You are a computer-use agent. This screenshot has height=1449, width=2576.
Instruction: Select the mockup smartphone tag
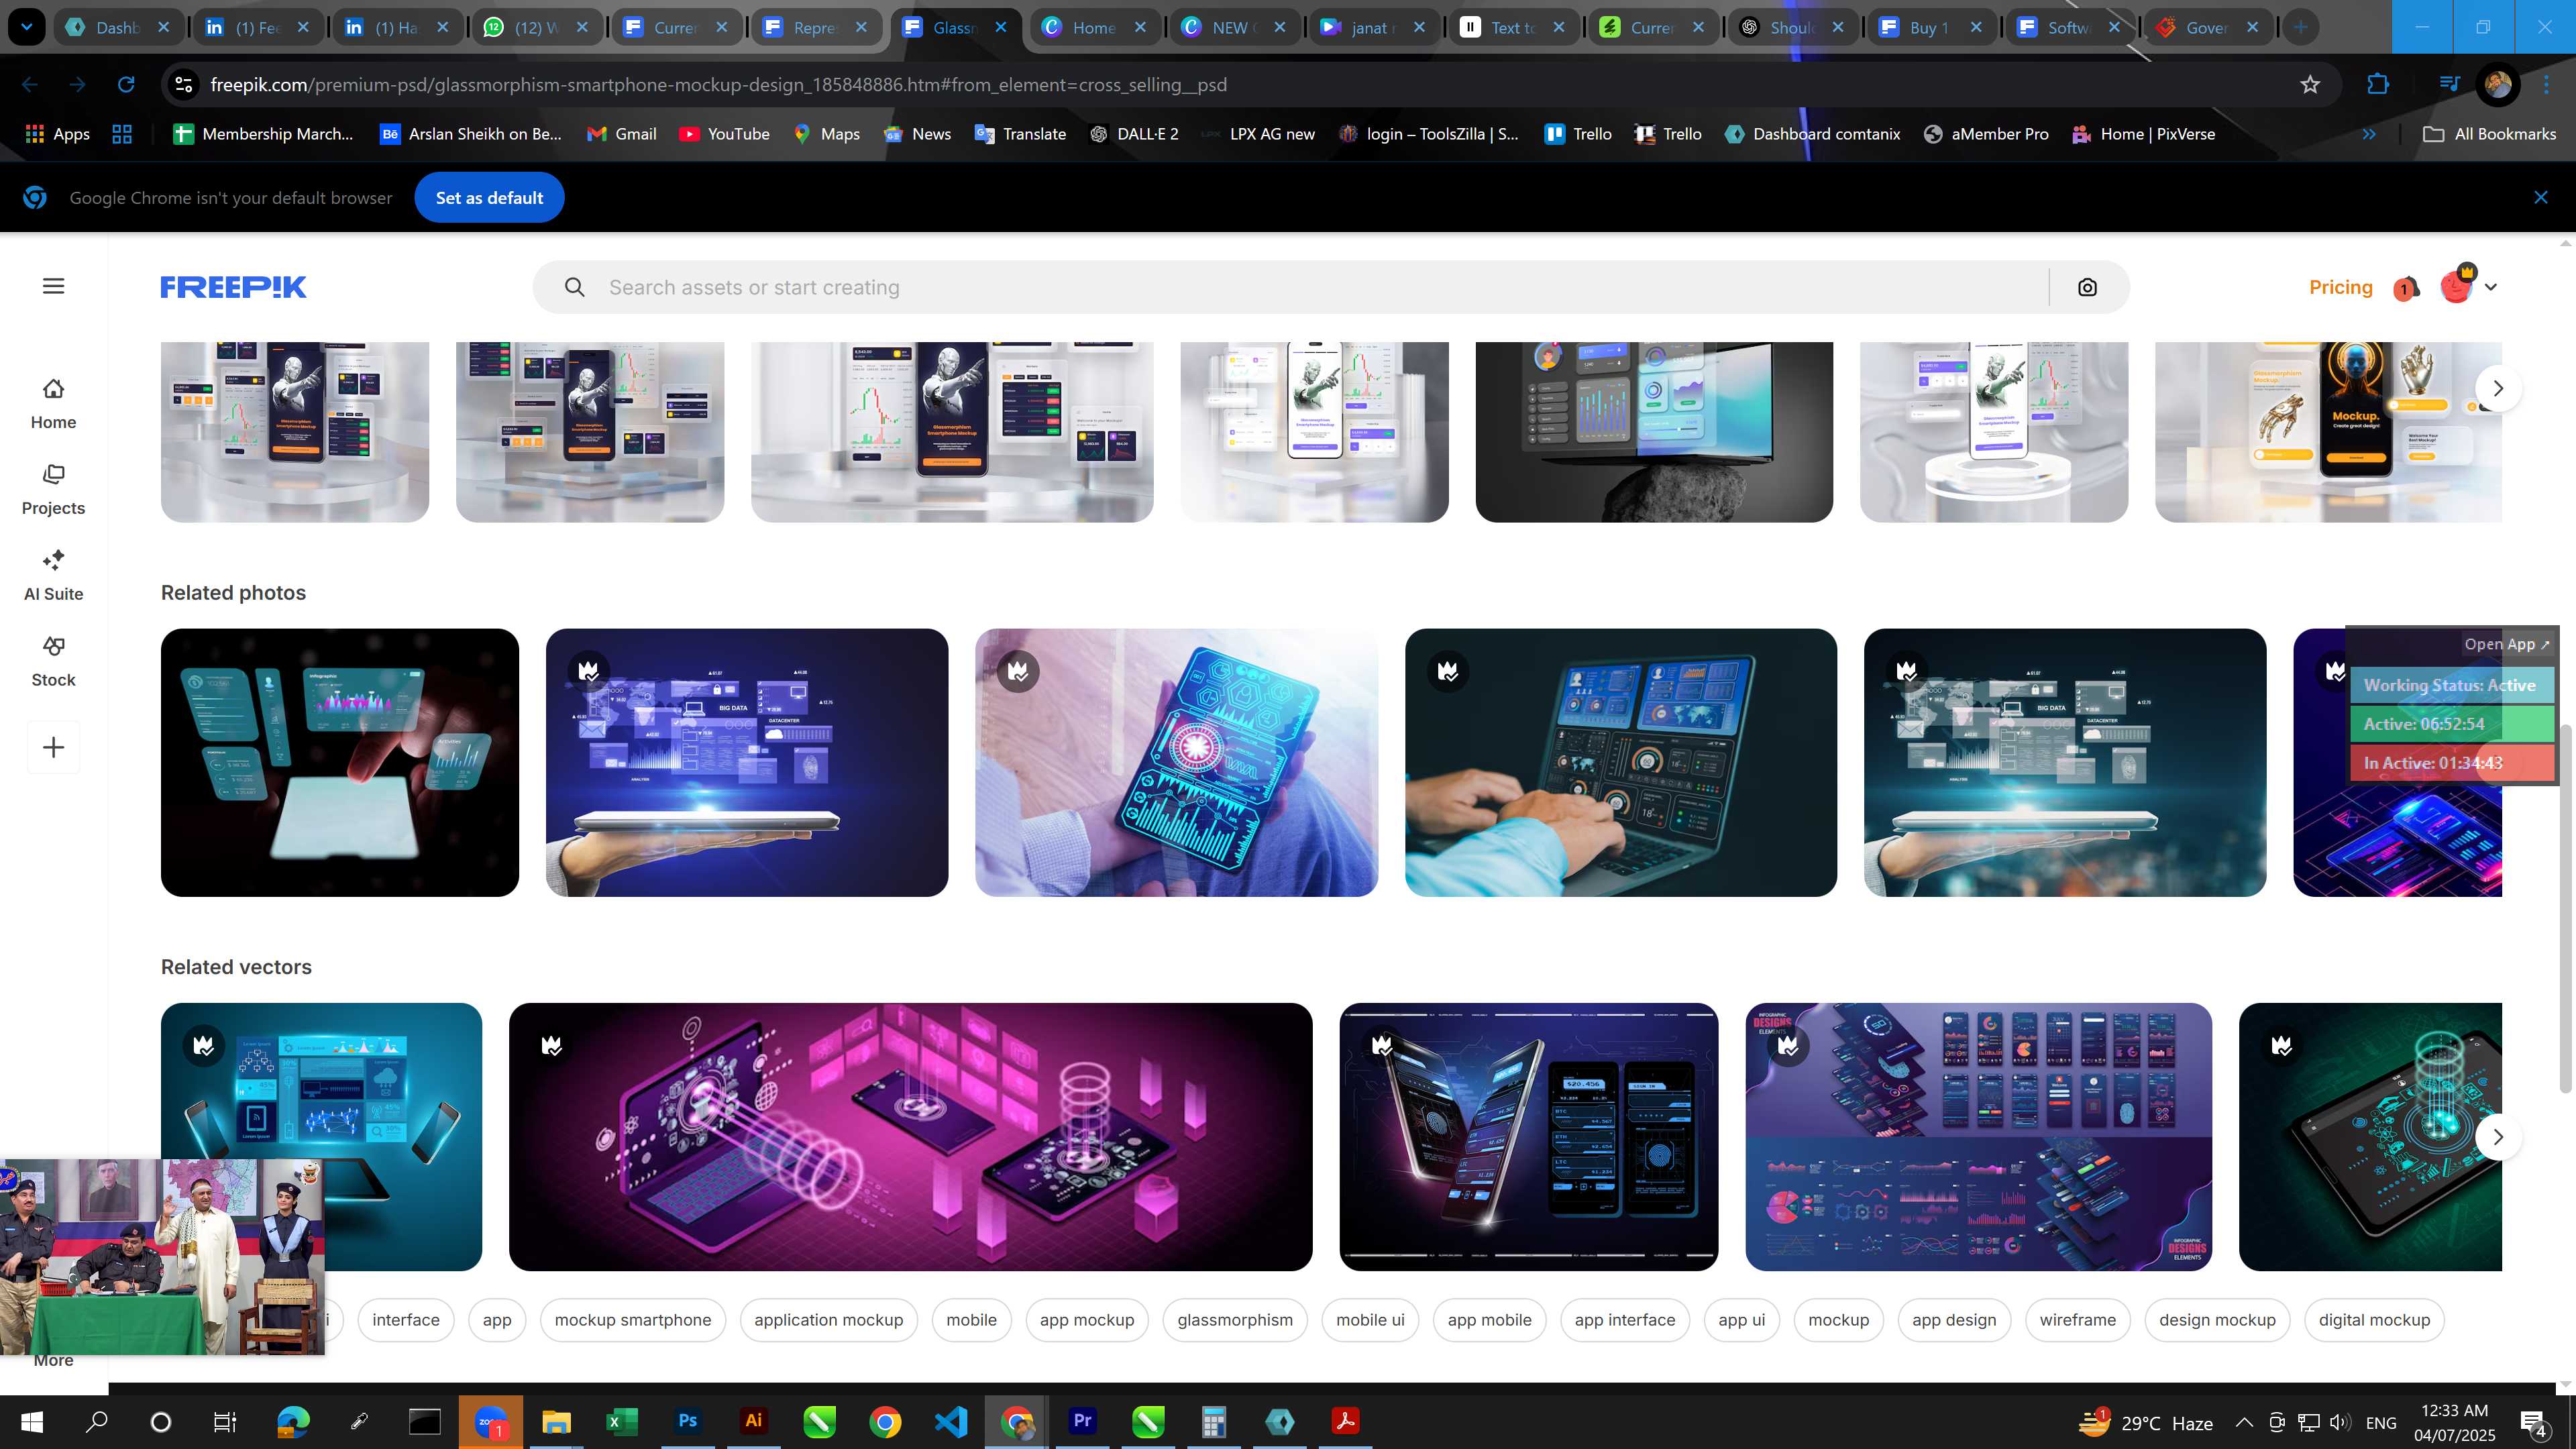pos(632,1320)
